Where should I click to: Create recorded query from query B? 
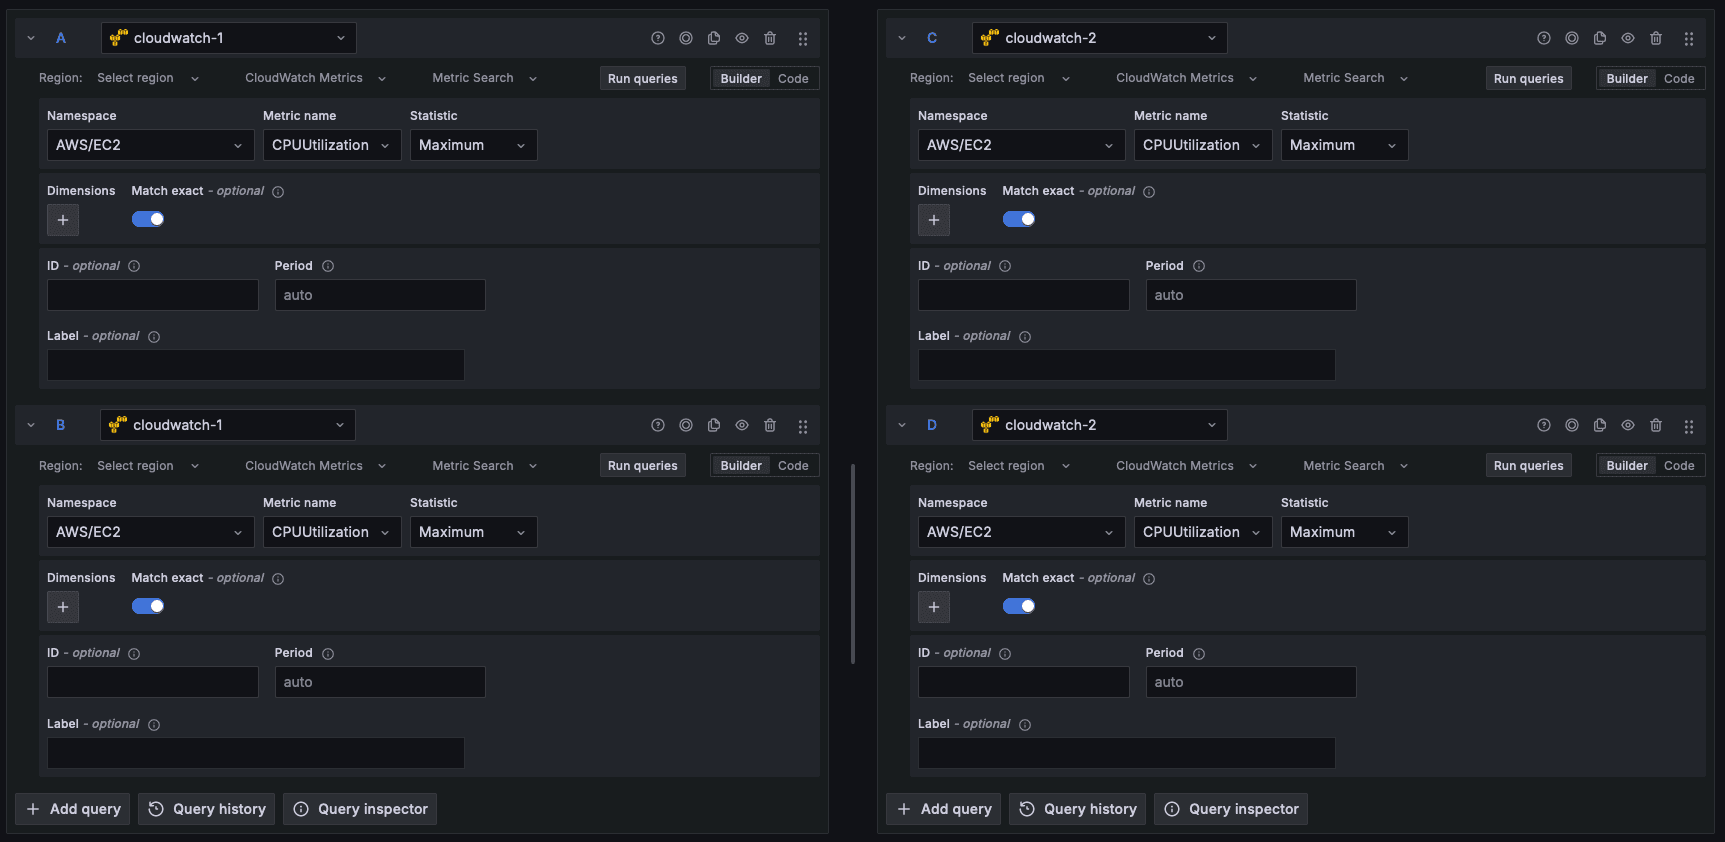[x=686, y=425]
